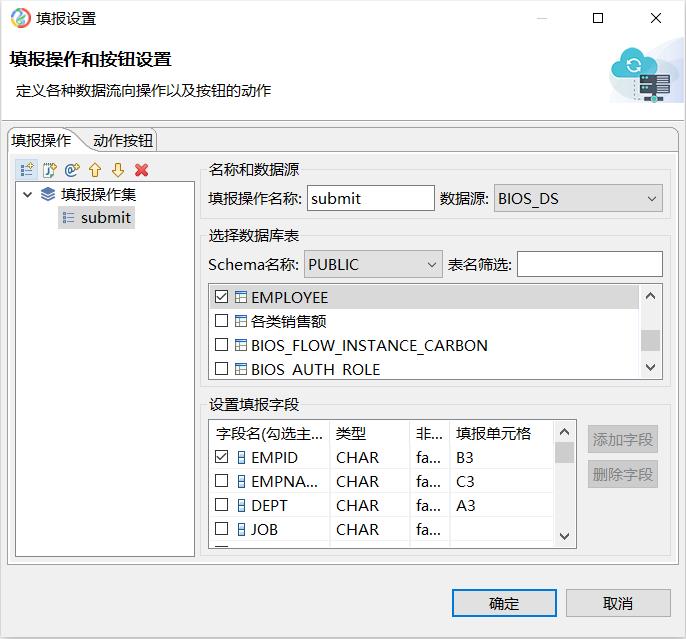Click the EMPNA... field column icon

coord(241,482)
